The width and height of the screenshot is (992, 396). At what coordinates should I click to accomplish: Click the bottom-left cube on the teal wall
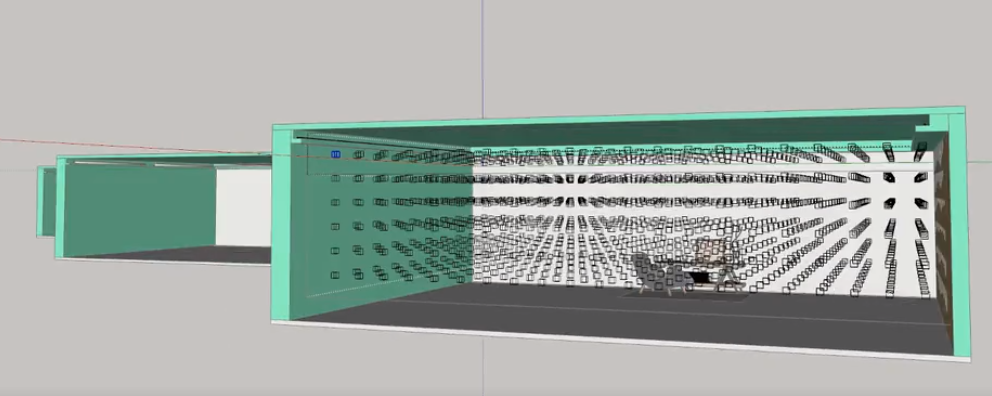pos(335,275)
